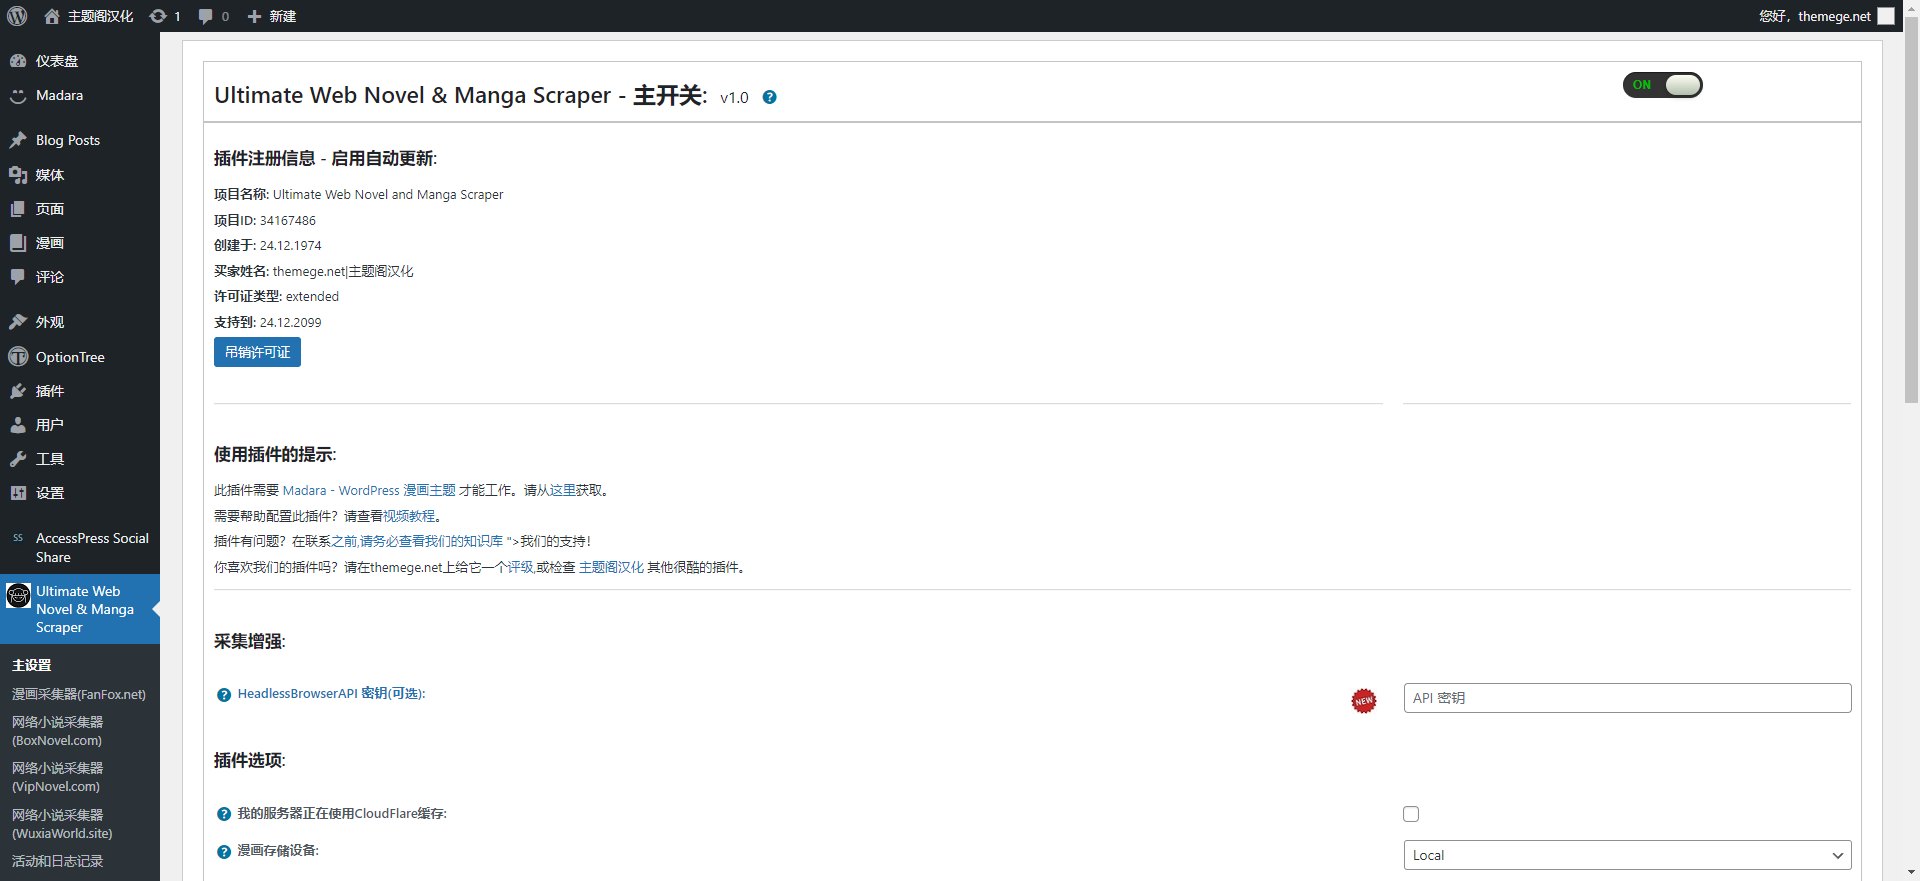Click help icon next to v1.0
Viewport: 1920px width, 881px height.
coord(769,97)
